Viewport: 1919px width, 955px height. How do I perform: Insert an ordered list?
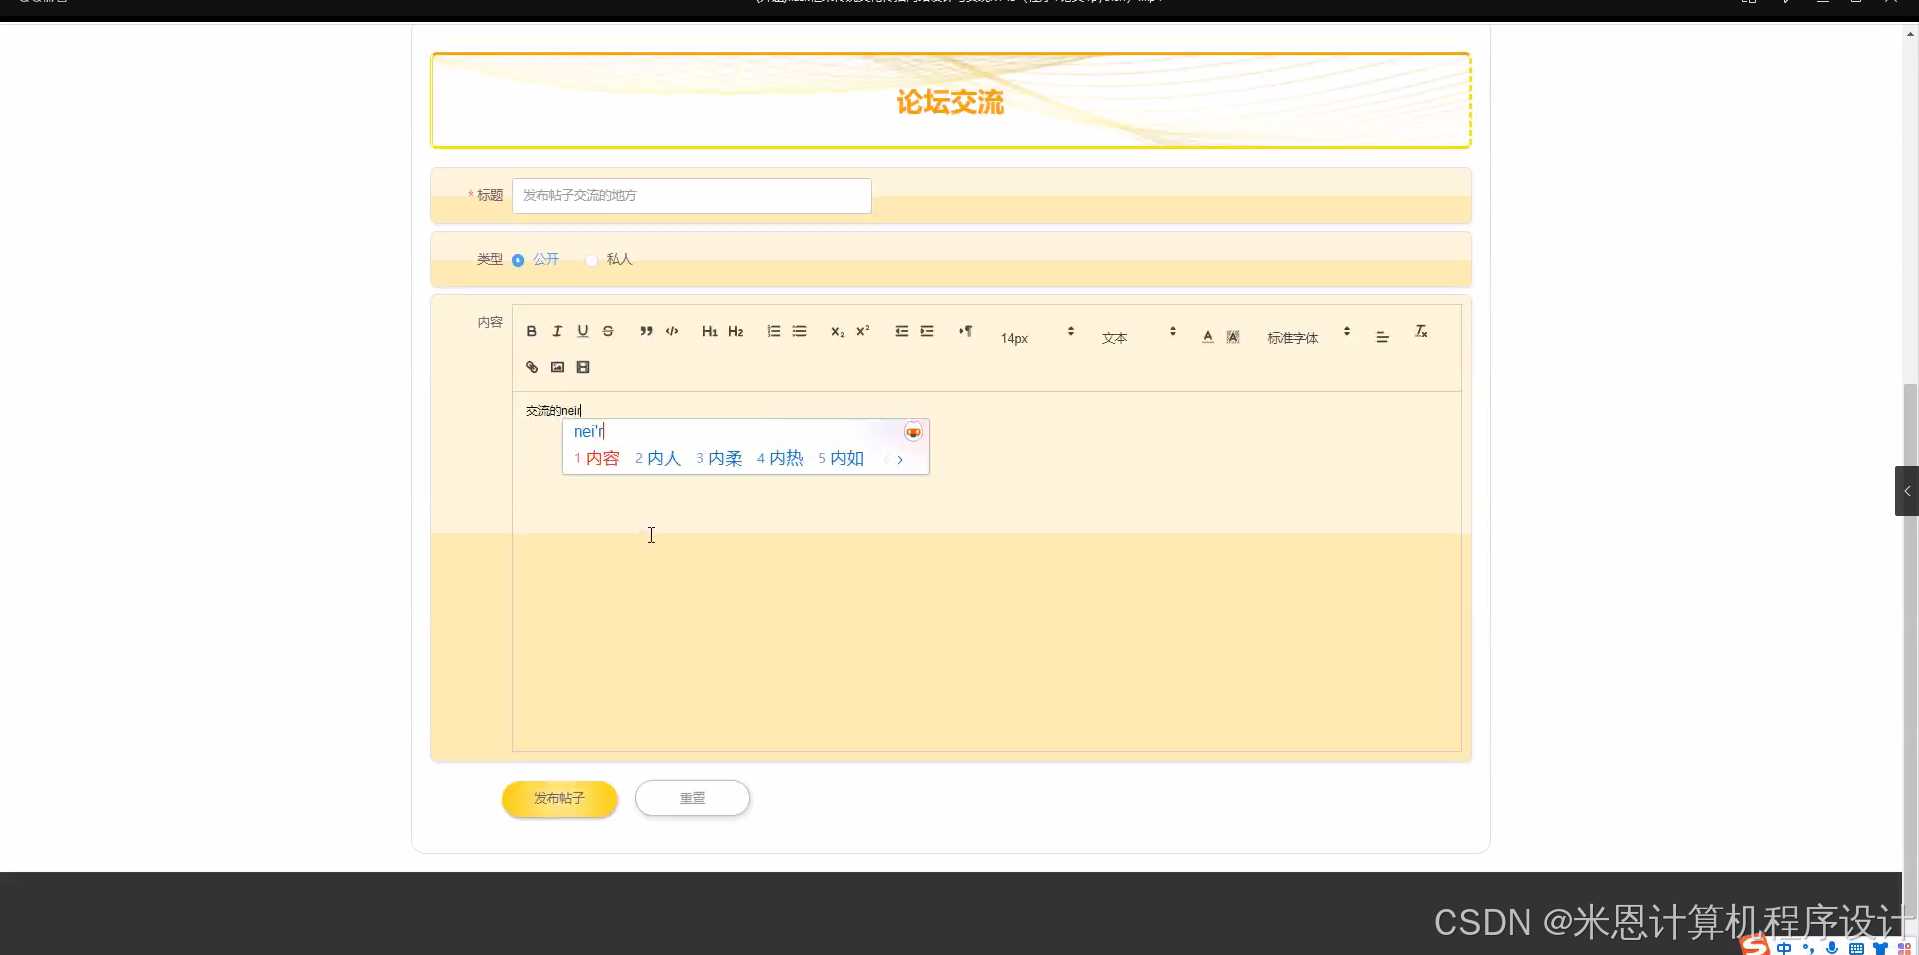(x=773, y=331)
